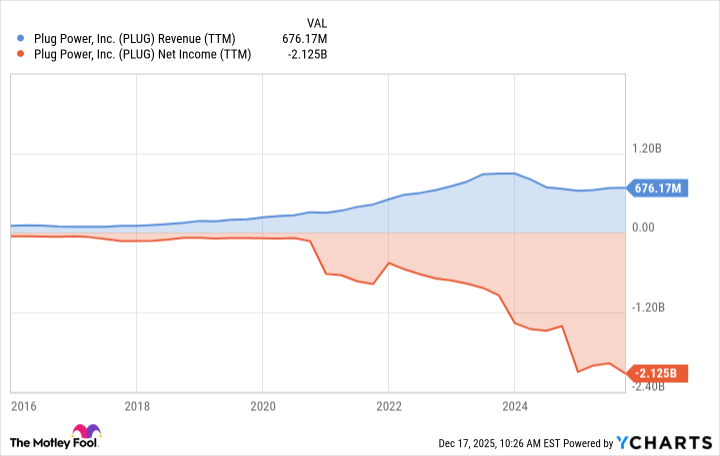This screenshot has height=456, width=720.
Task: Click the 2018 x-axis label
Action: tap(137, 407)
